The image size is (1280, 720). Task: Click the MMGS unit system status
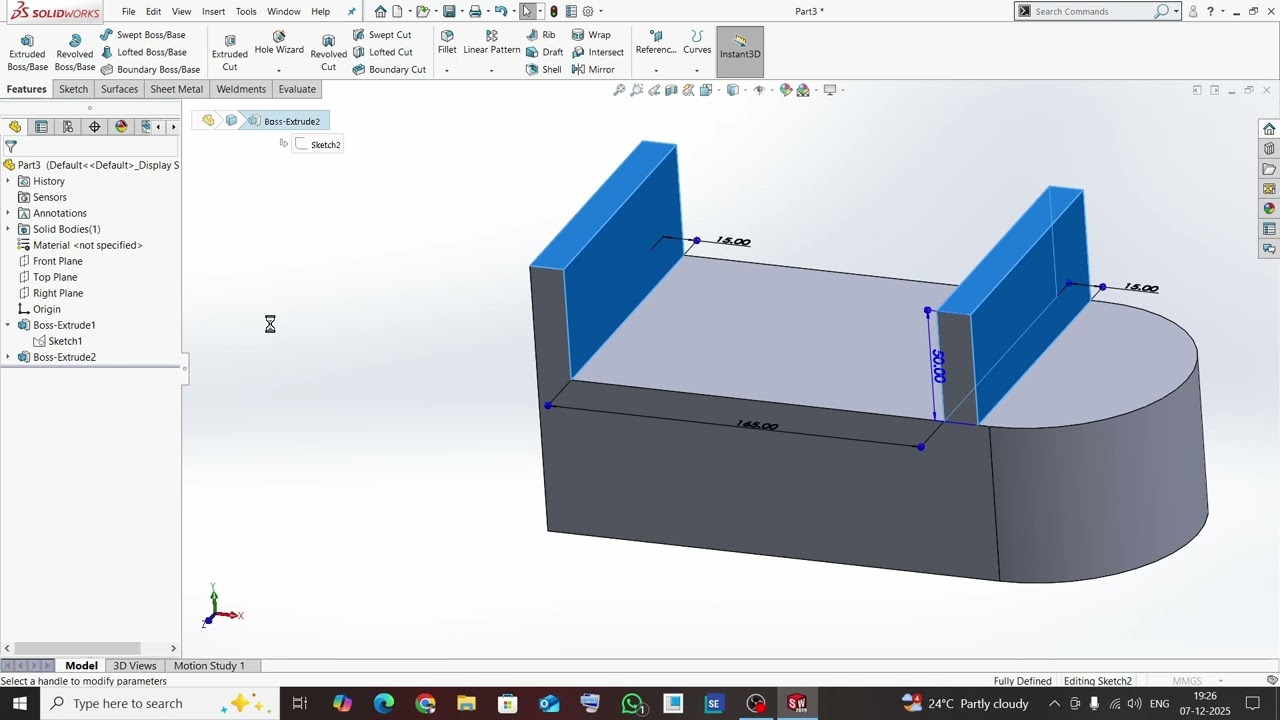pyautogui.click(x=1187, y=681)
